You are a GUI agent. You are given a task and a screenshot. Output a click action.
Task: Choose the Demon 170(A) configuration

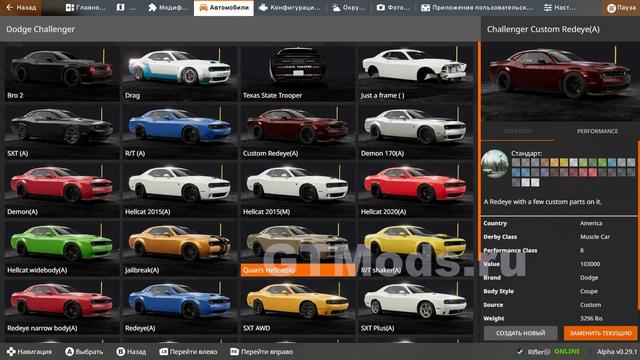coord(415,132)
